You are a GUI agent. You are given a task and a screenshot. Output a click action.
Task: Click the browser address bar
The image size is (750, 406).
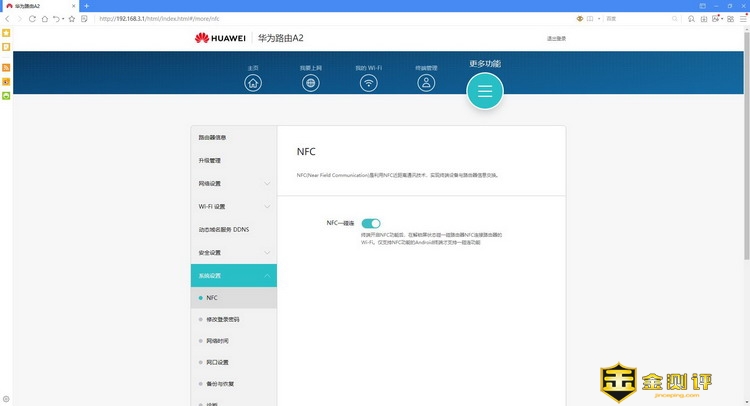(x=300, y=18)
